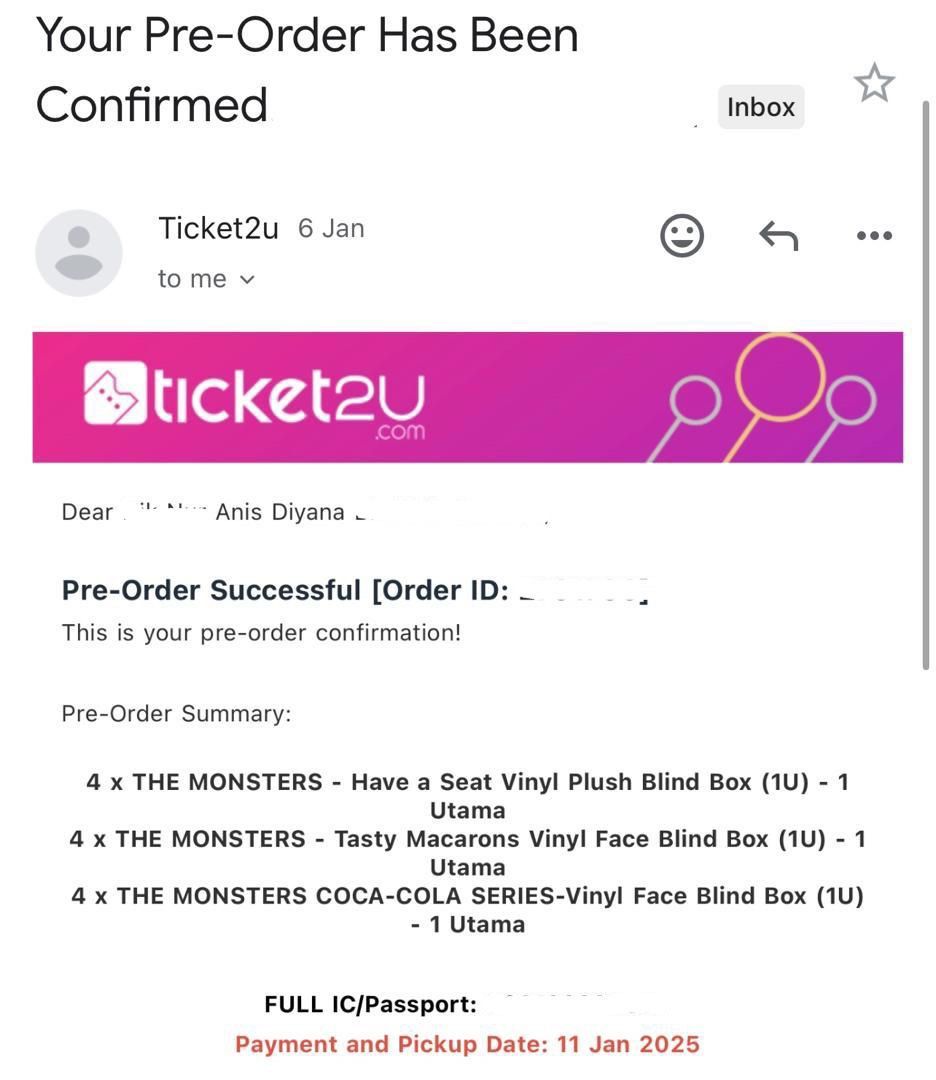Click the ticket2u.com banner wordmark
The width and height of the screenshot is (936, 1080).
click(x=288, y=398)
